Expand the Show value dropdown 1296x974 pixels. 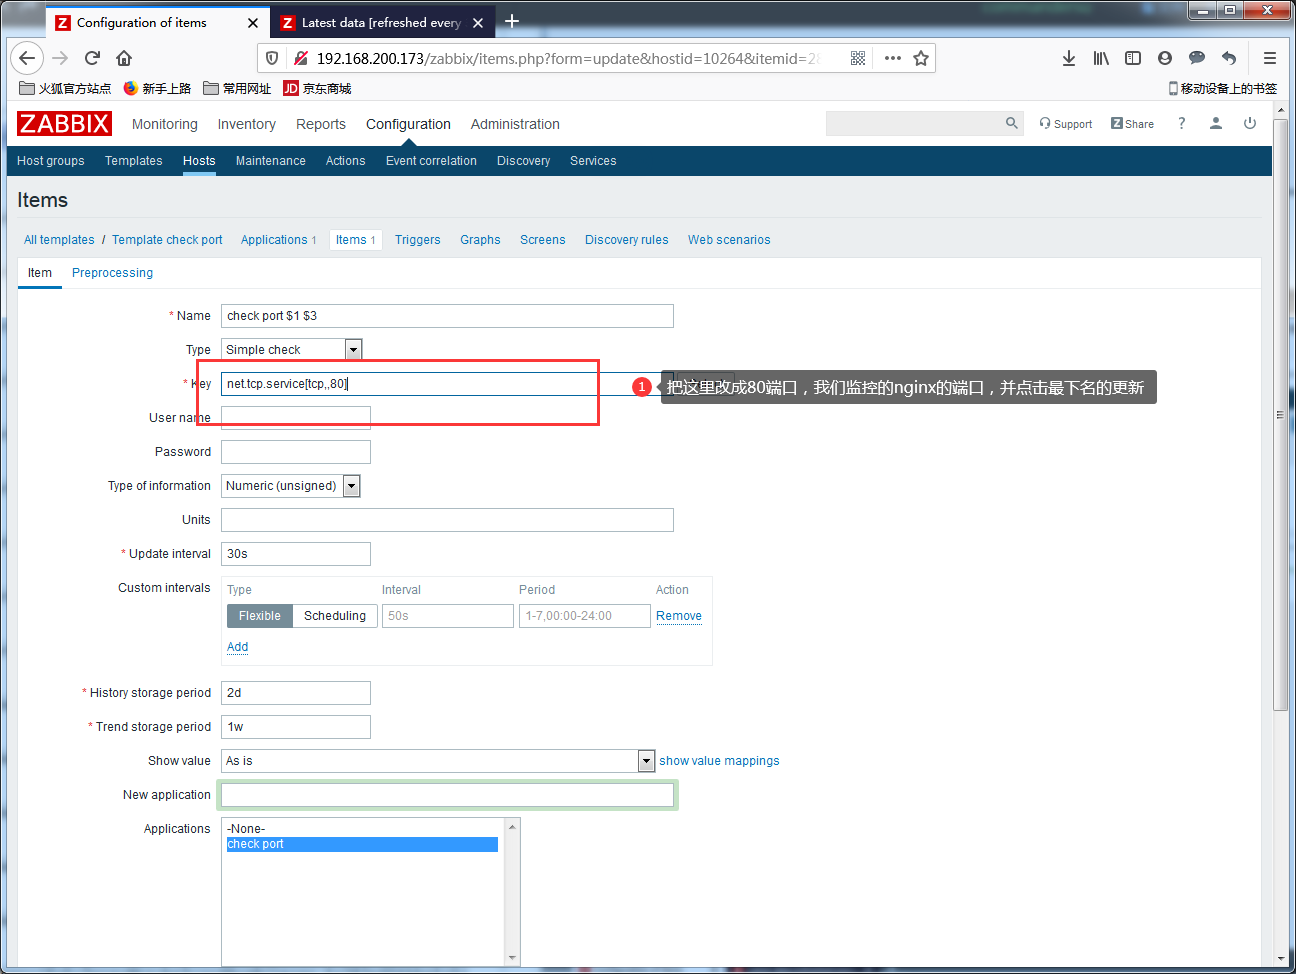[x=646, y=761]
